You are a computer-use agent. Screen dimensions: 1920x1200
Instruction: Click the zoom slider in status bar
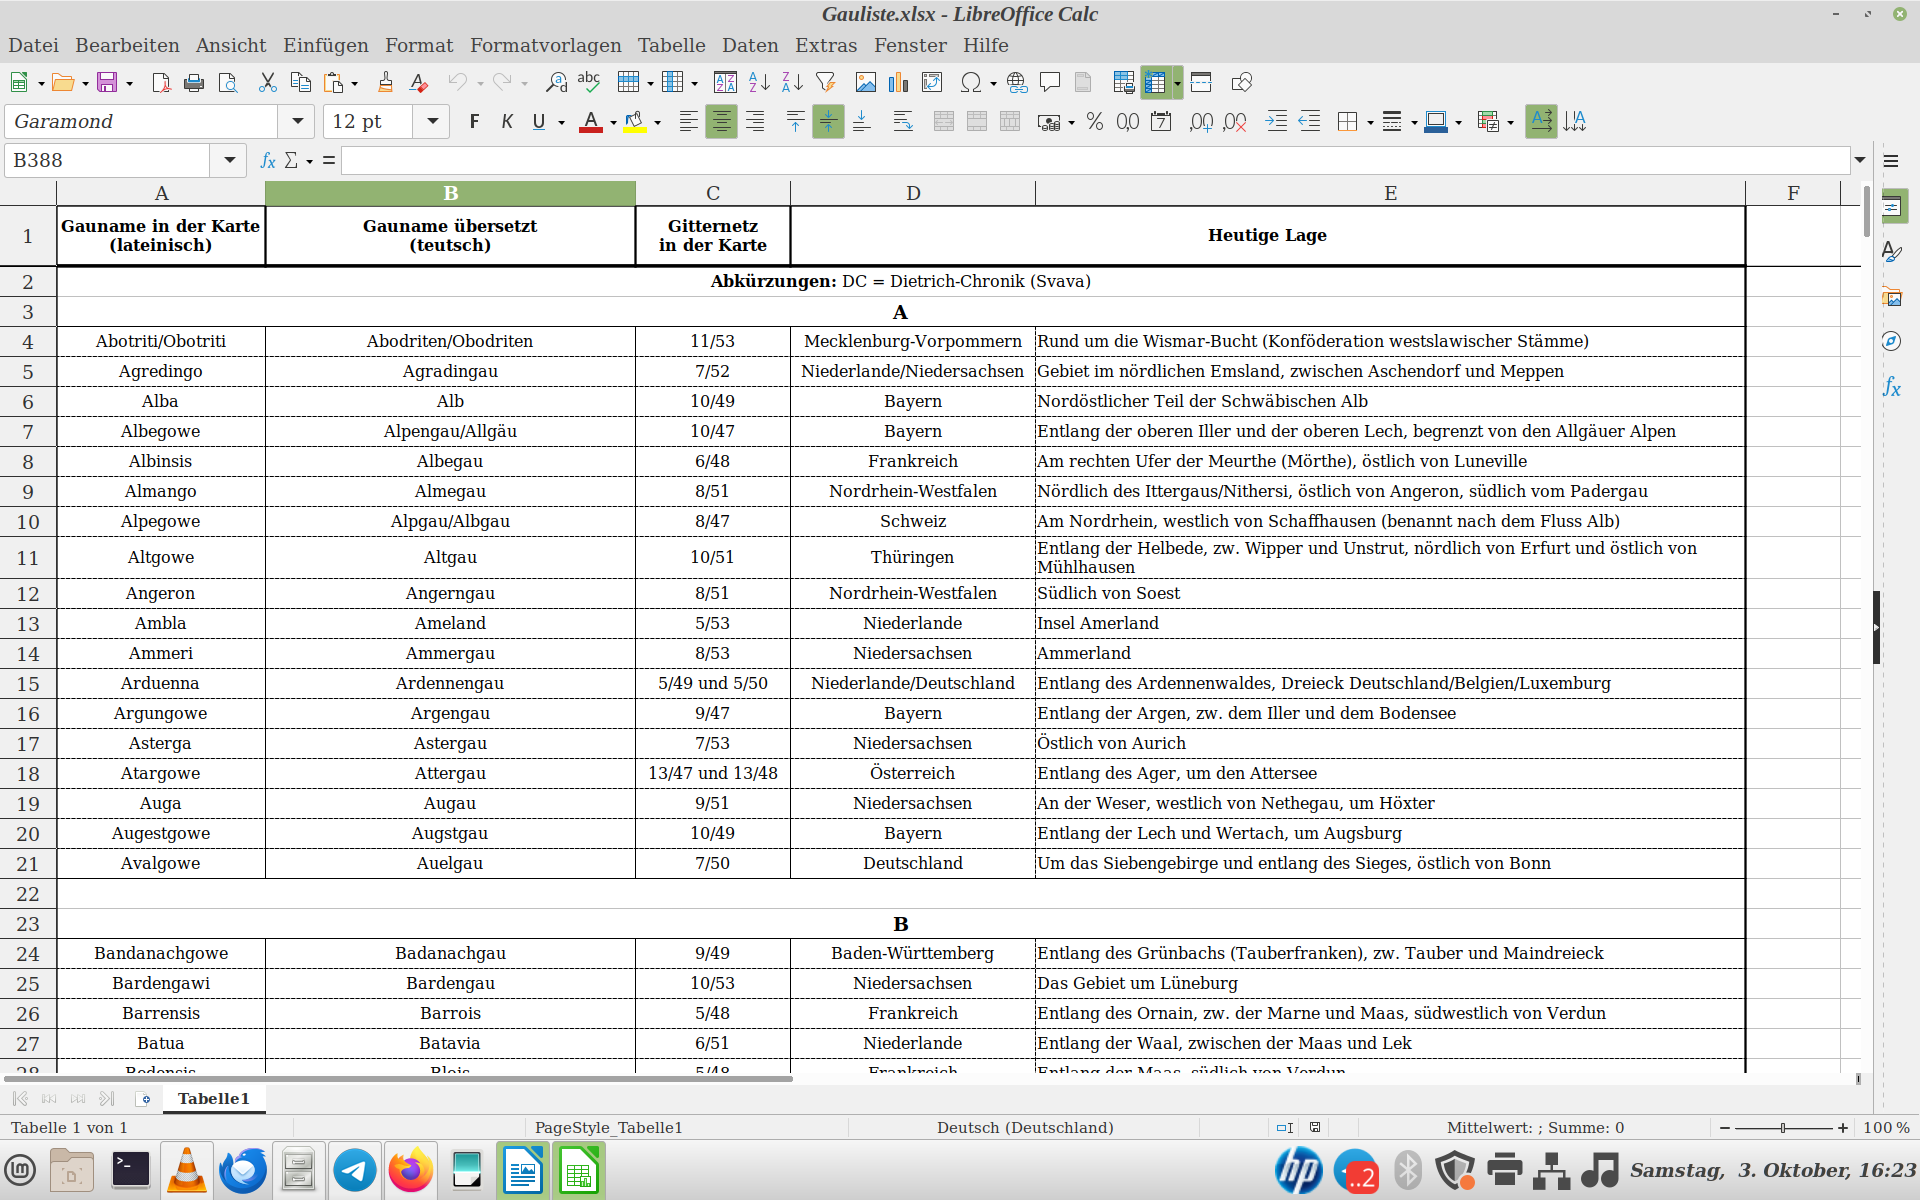1783,1127
